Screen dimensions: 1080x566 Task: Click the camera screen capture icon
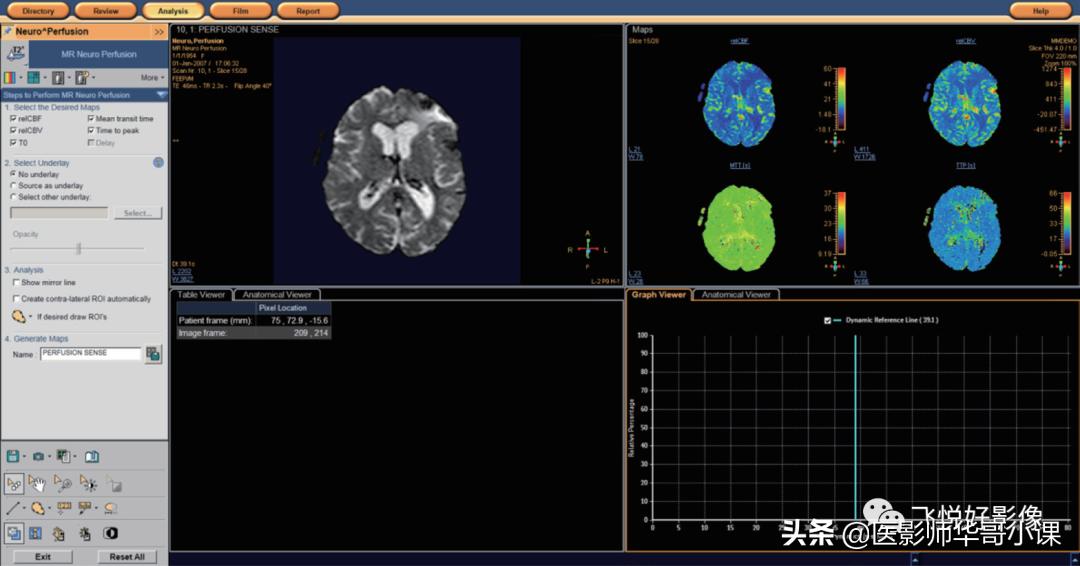pyautogui.click(x=38, y=456)
